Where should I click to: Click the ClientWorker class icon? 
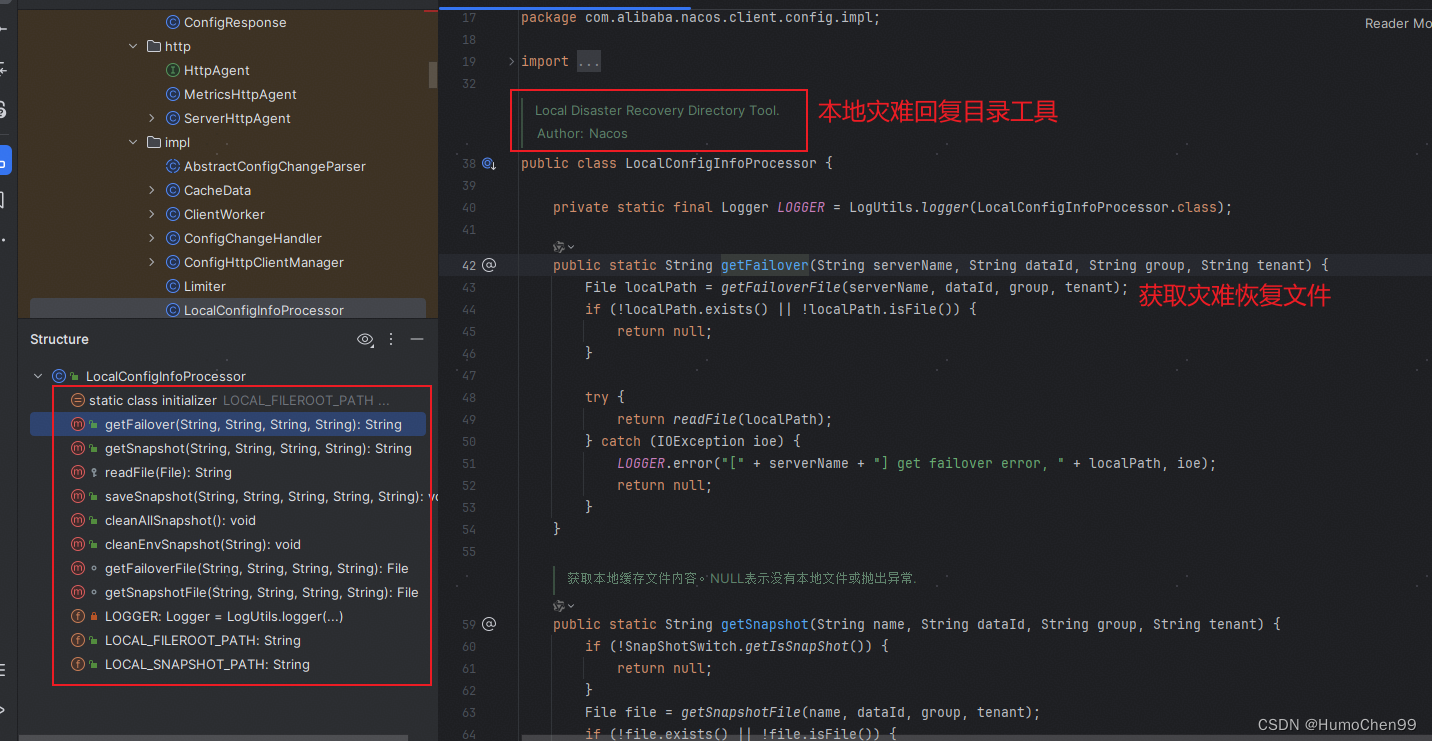coord(172,214)
